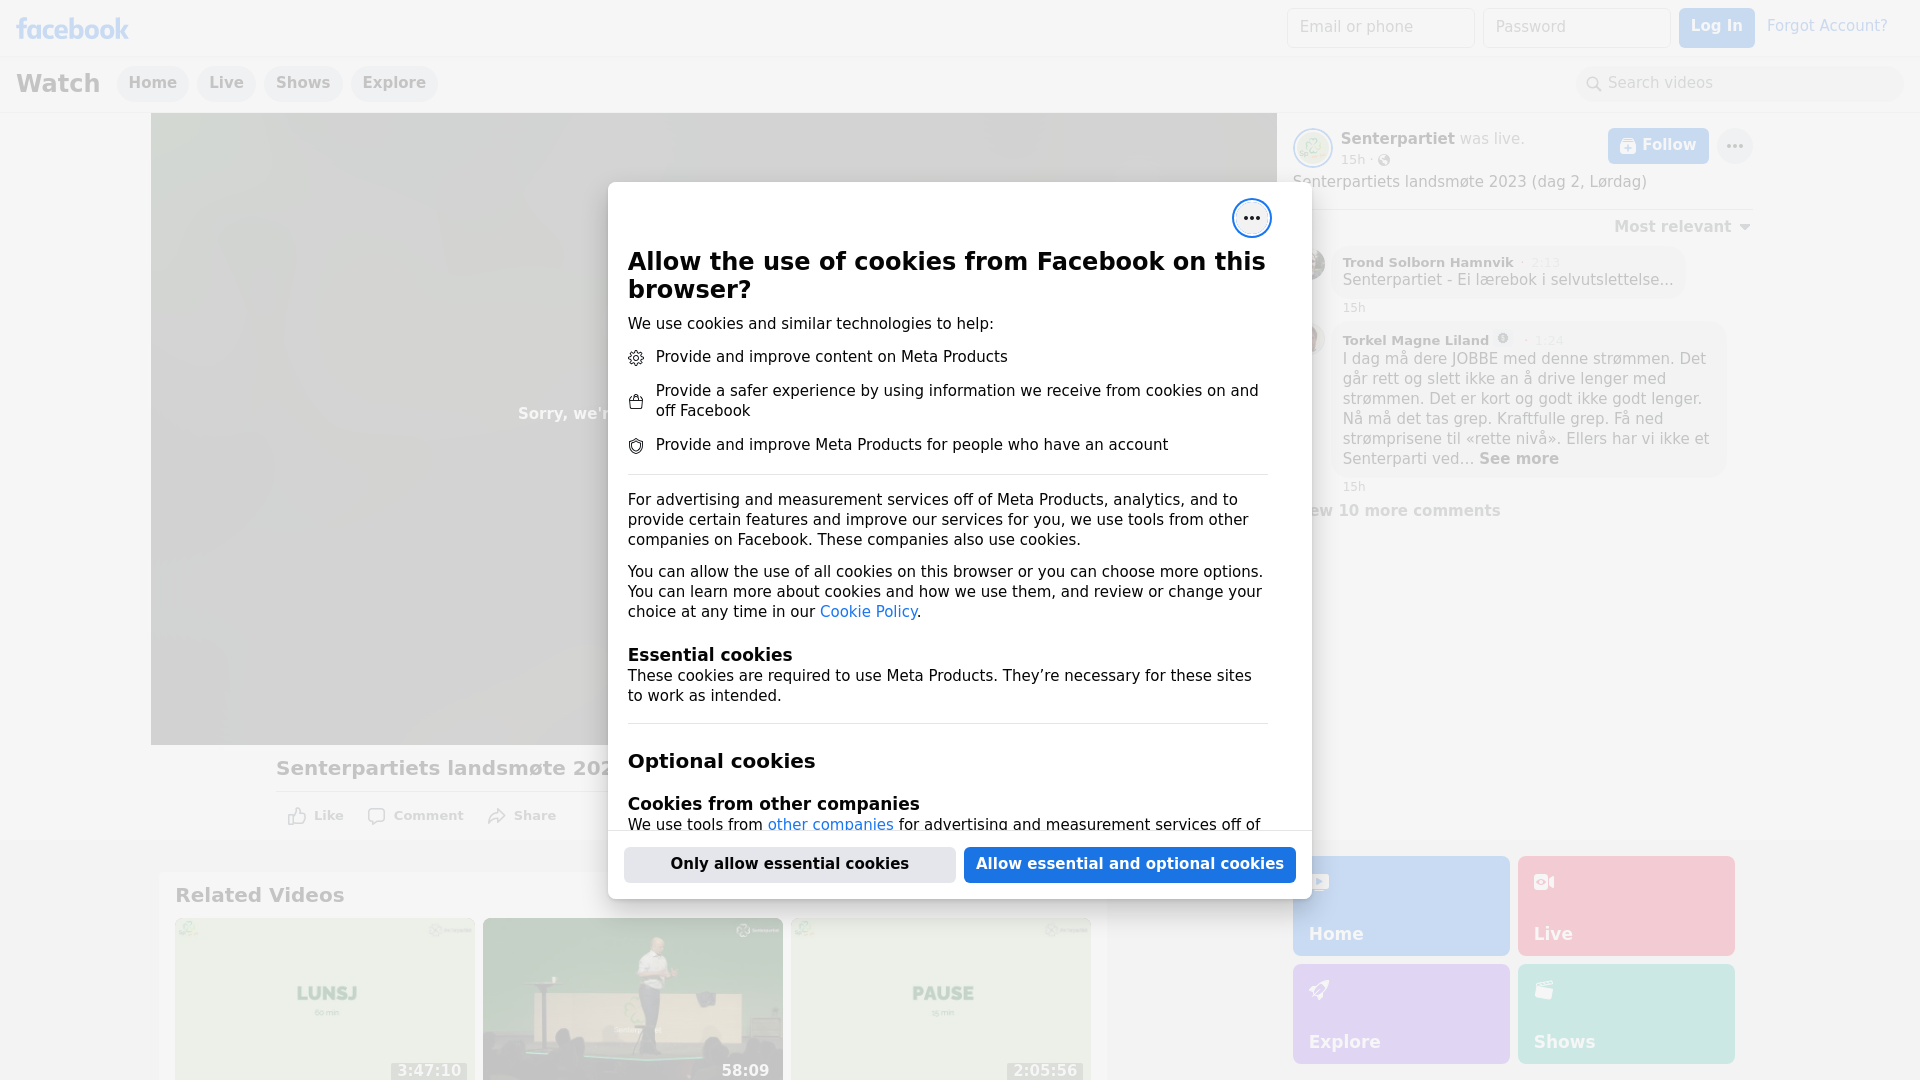Follow Senterpartiet
1920x1080 pixels.
coord(1658,146)
